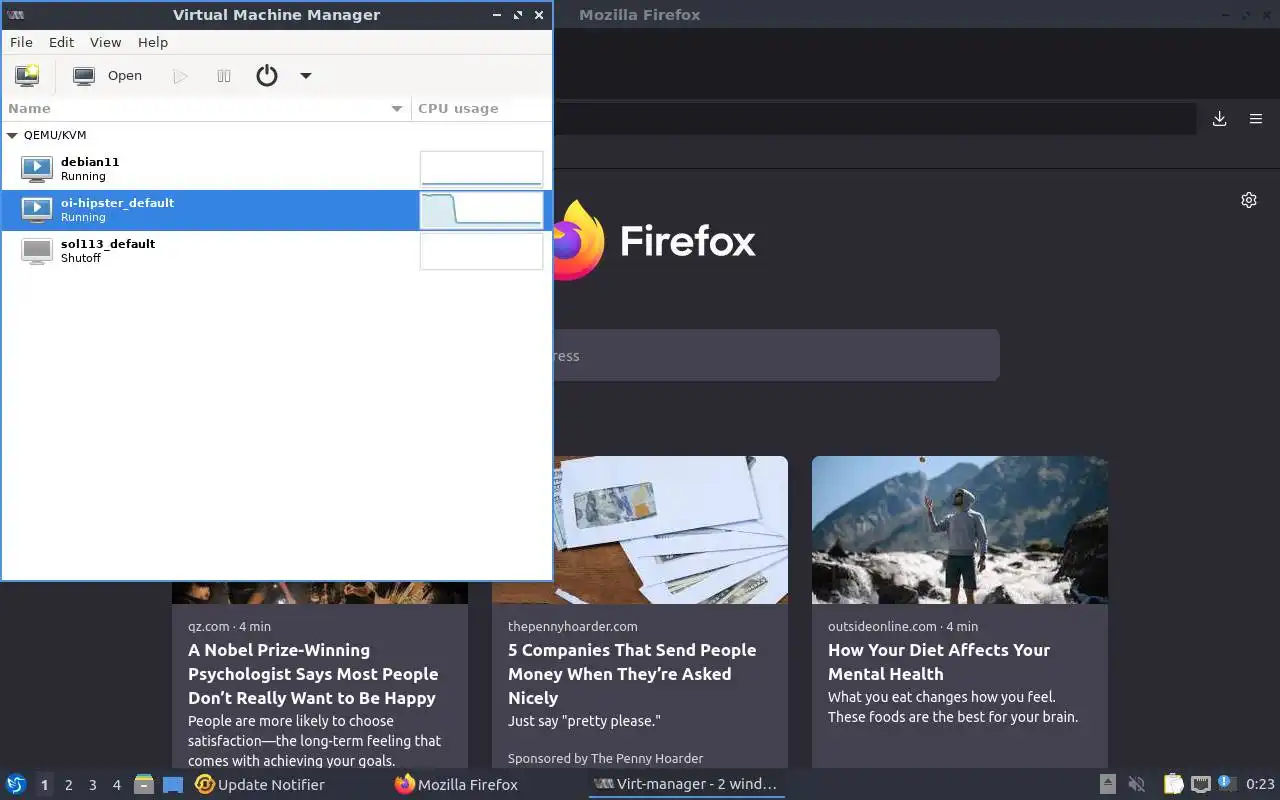
Task: Select sol113_default shutoff machine row
Action: tap(276, 251)
